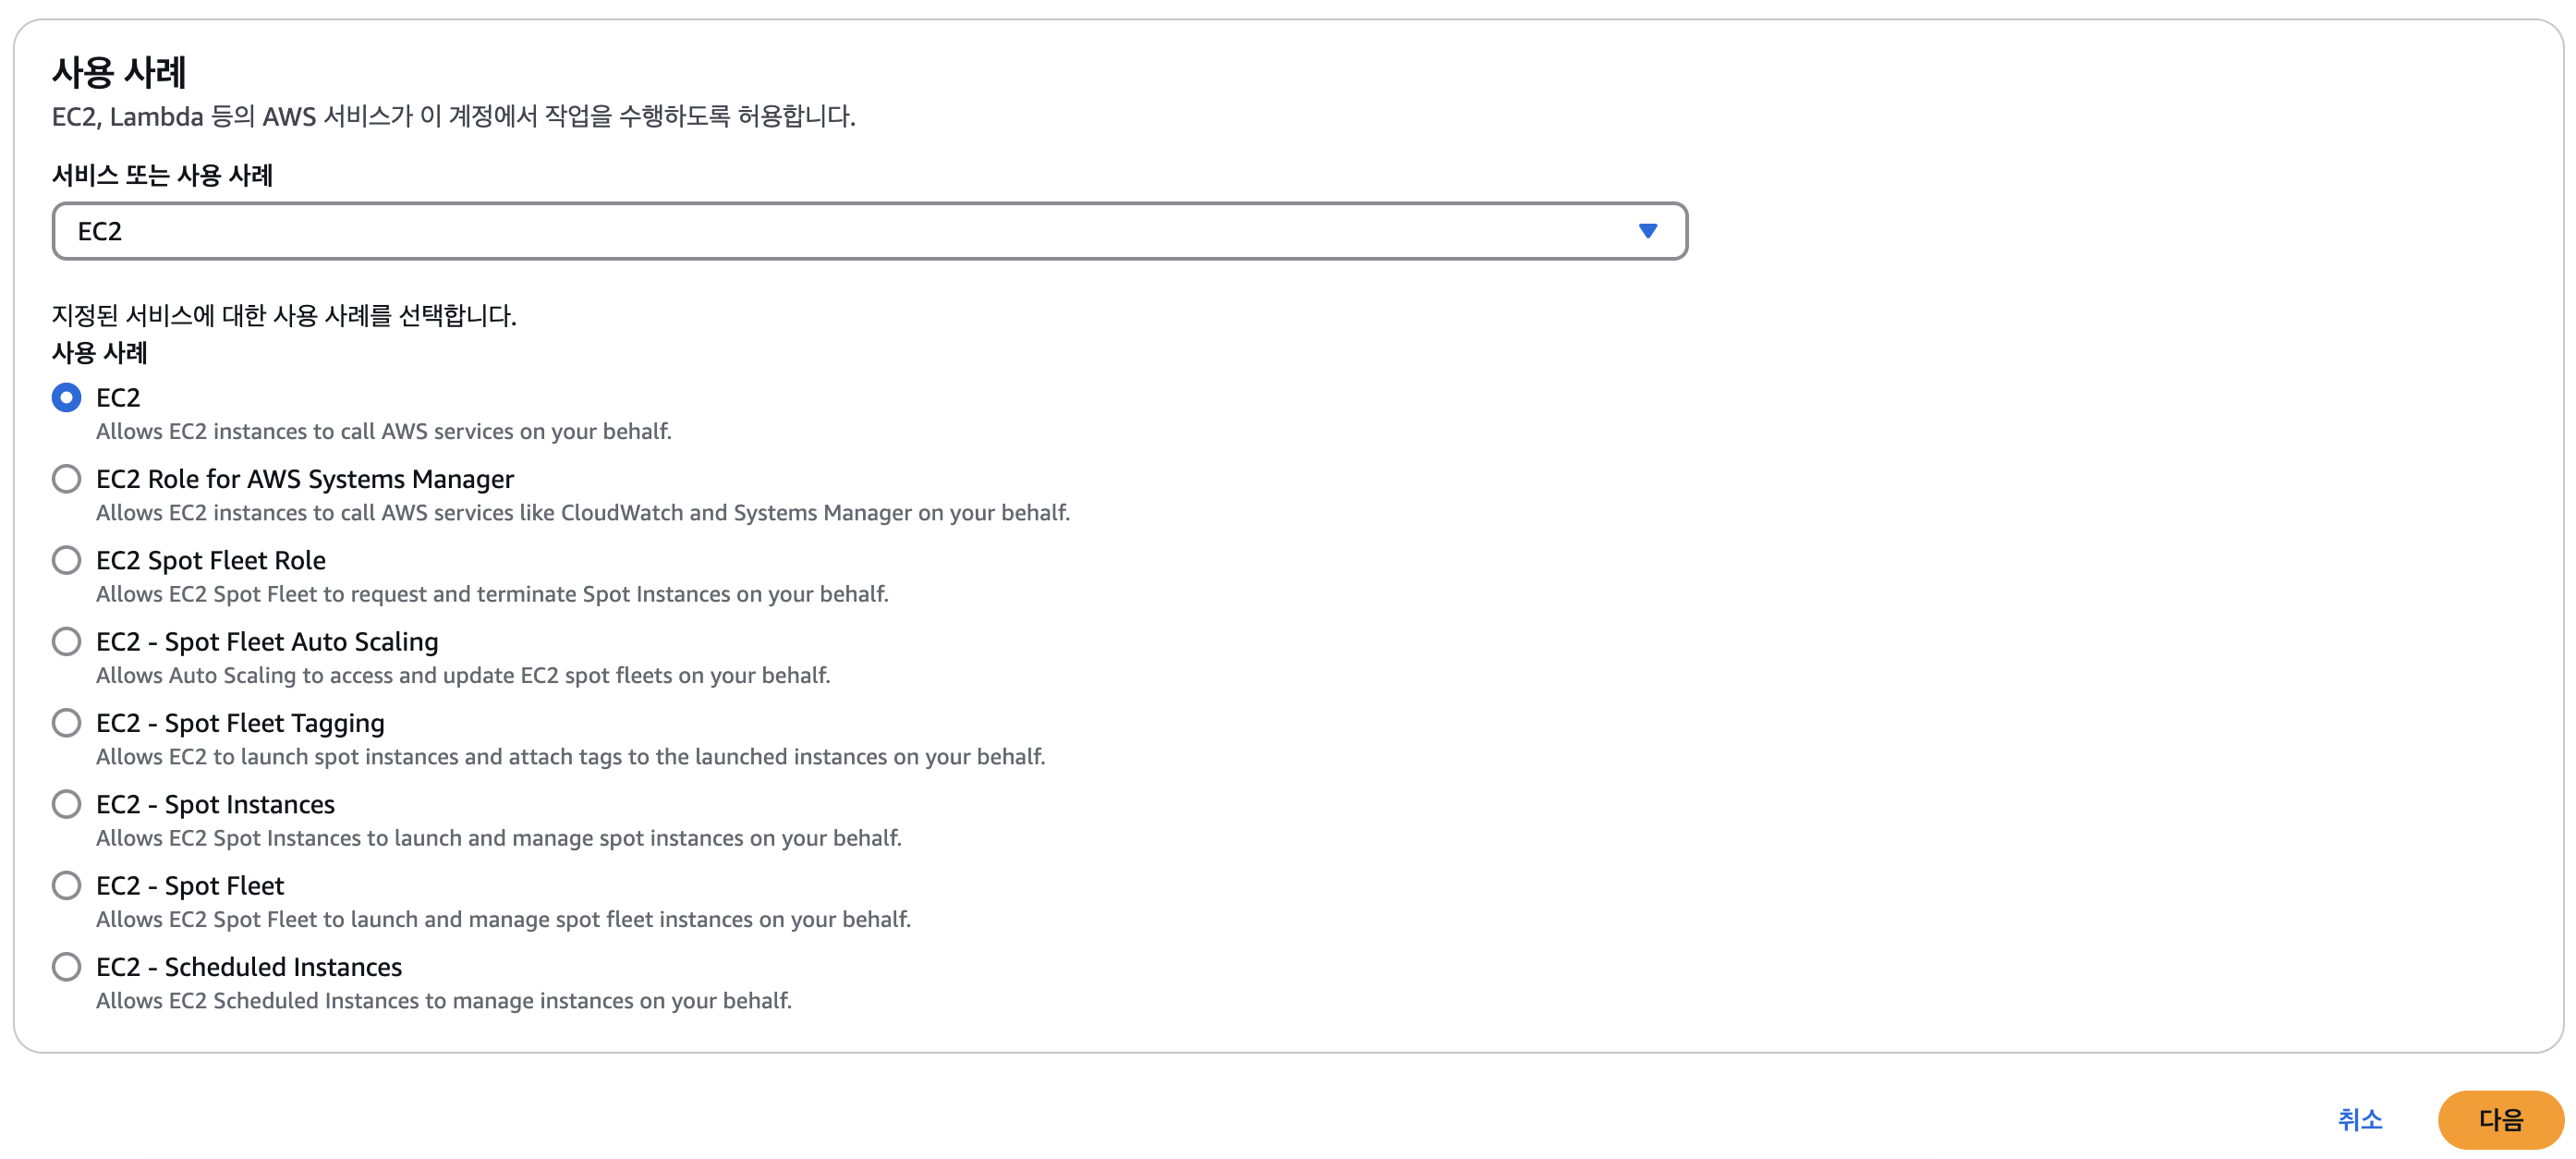Choose EC2 - Scheduled Instances option
The width and height of the screenshot is (2576, 1159).
(x=66, y=967)
